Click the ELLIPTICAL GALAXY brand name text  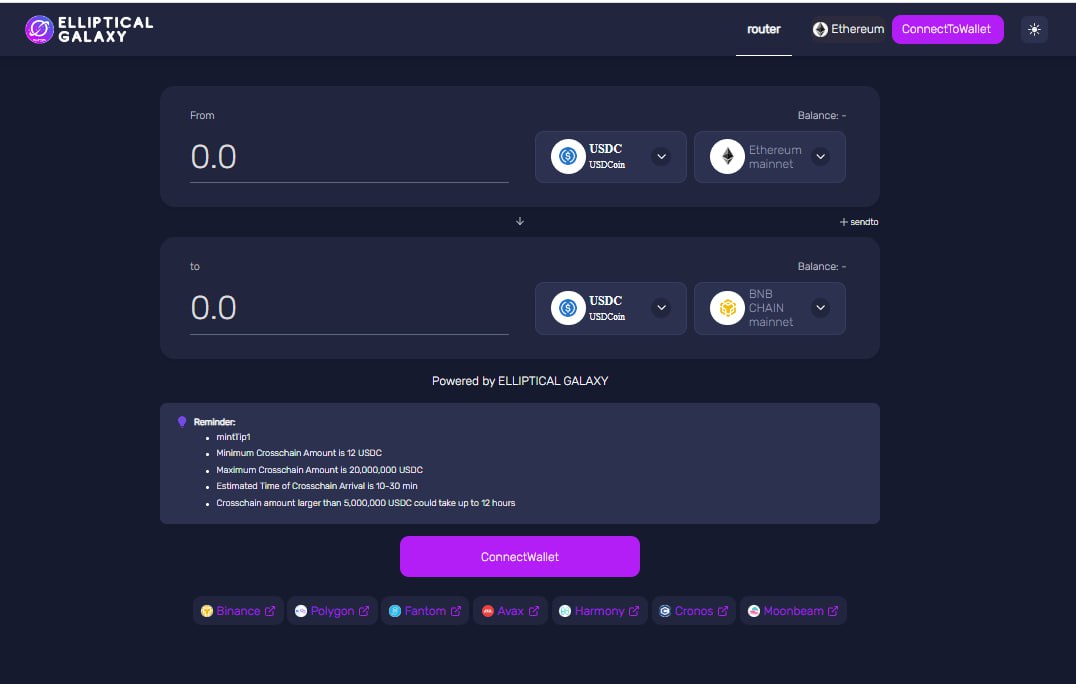pyautogui.click(x=105, y=30)
